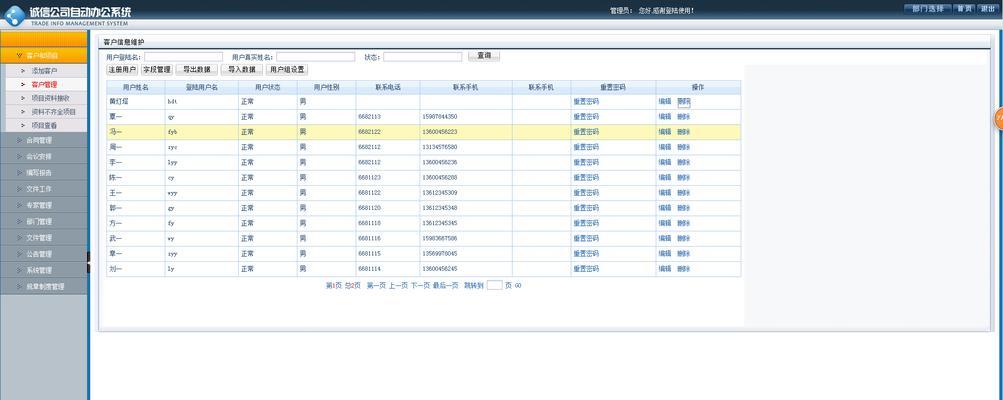Delete the user with login lyy

[684, 163]
